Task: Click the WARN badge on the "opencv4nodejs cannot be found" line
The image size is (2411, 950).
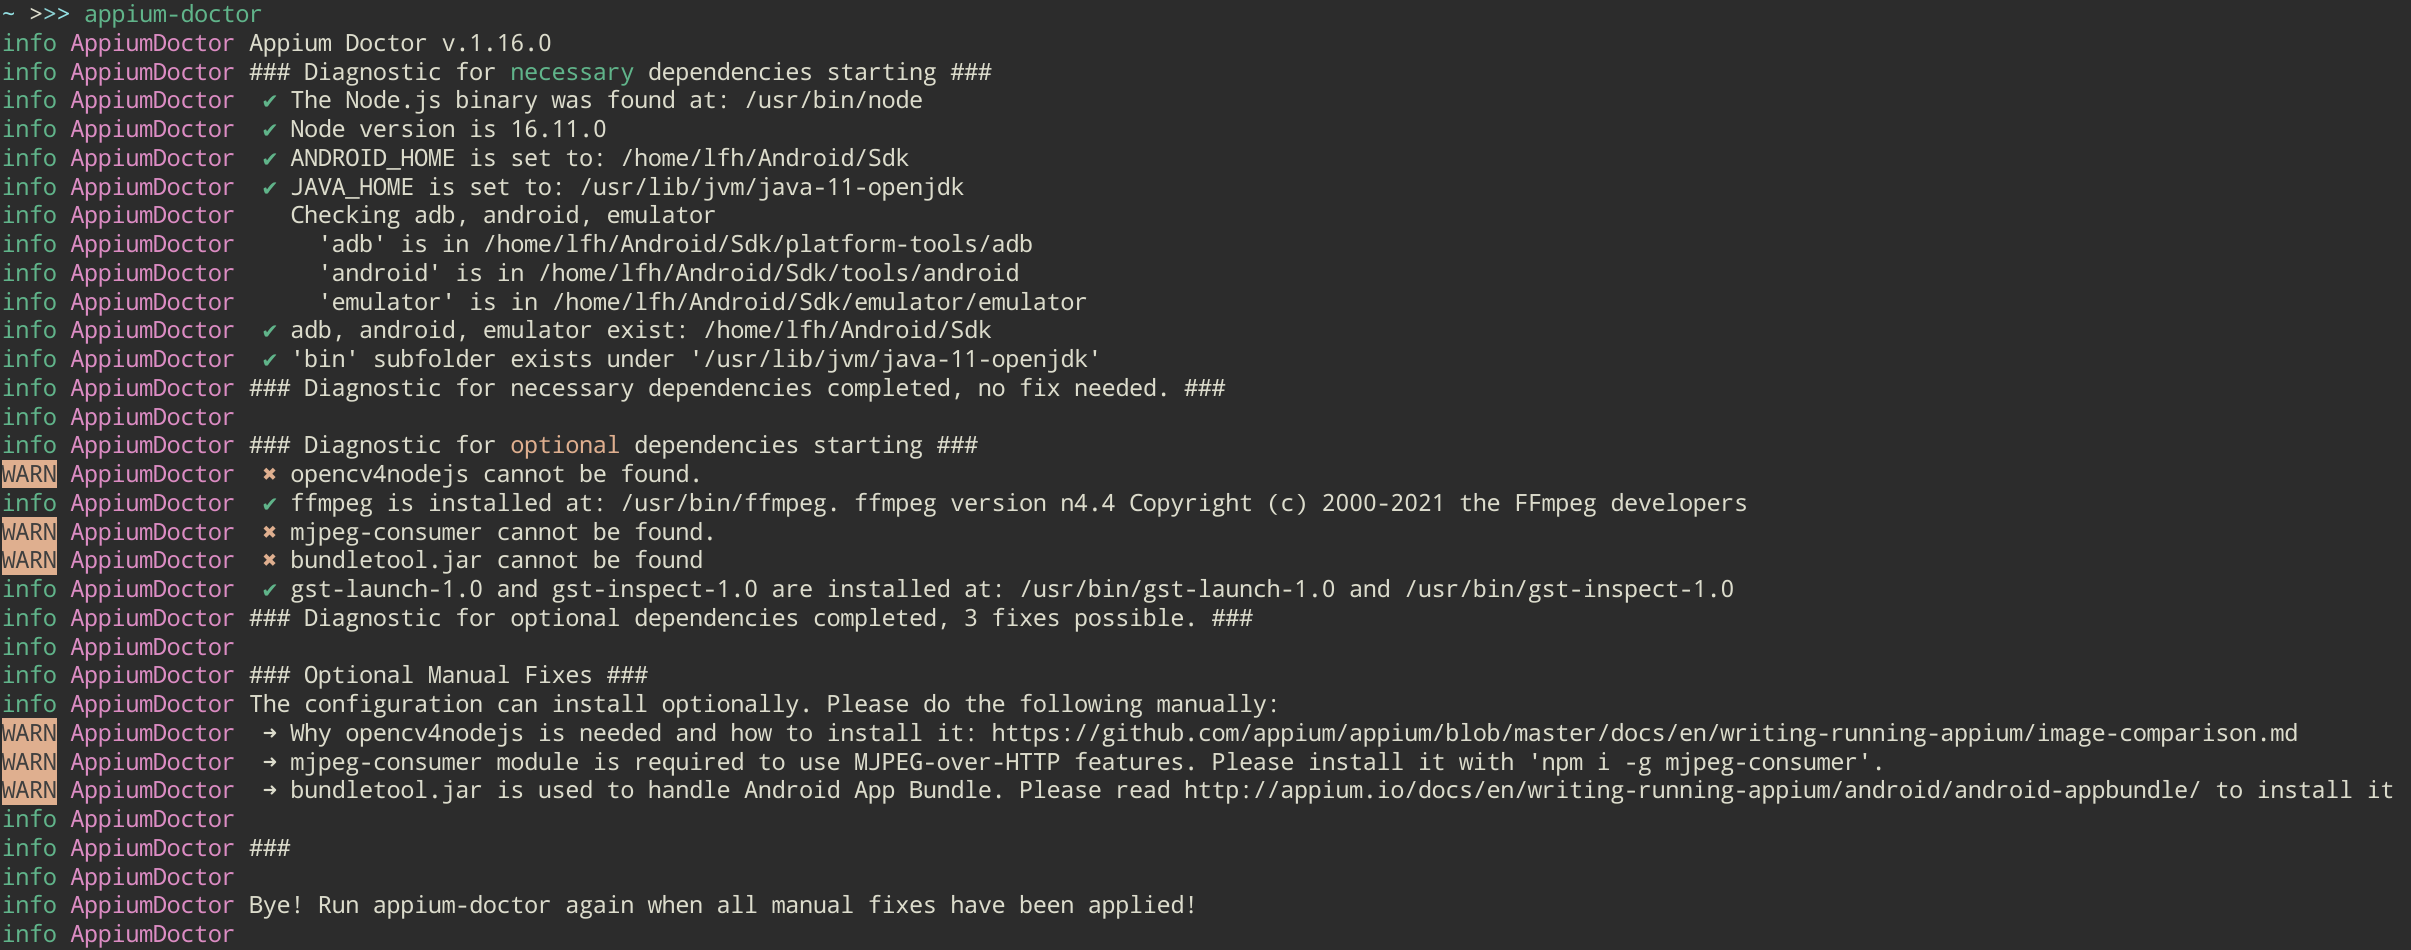Action: (29, 475)
